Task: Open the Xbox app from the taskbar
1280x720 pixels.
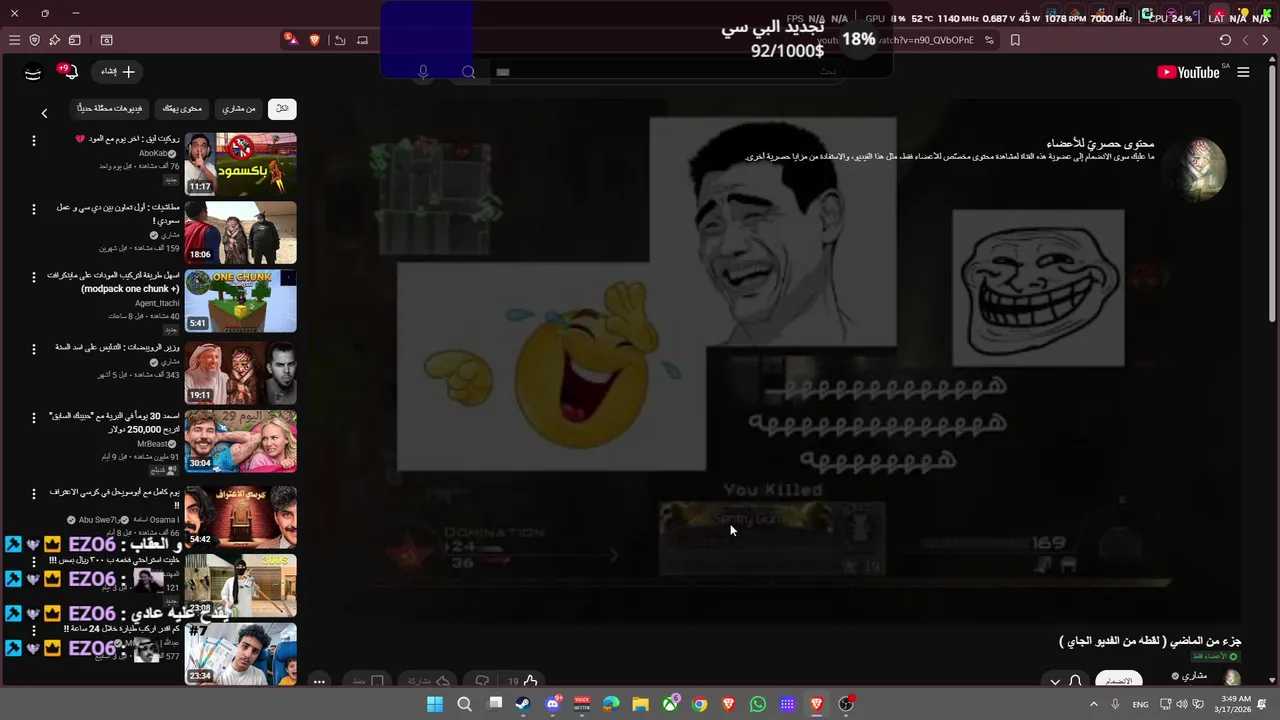Action: click(670, 704)
